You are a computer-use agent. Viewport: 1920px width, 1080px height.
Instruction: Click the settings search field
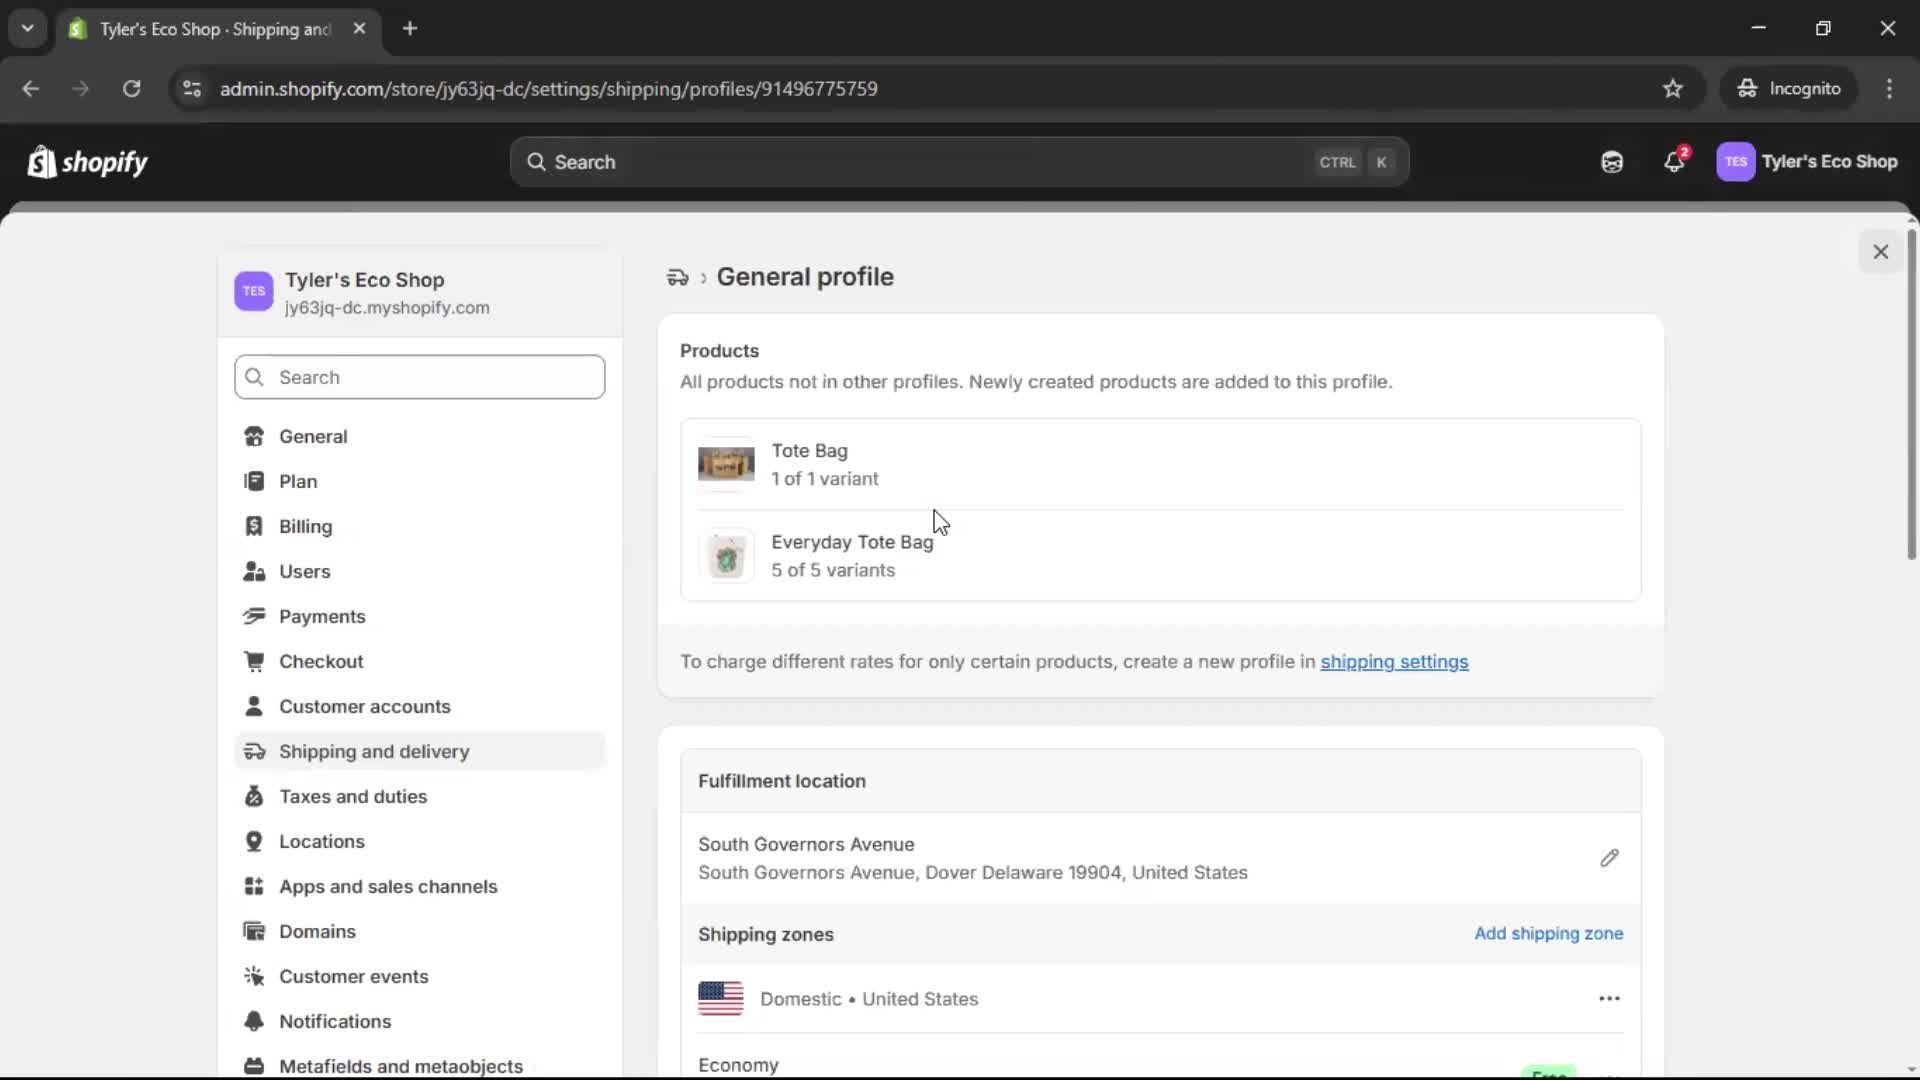pyautogui.click(x=420, y=377)
